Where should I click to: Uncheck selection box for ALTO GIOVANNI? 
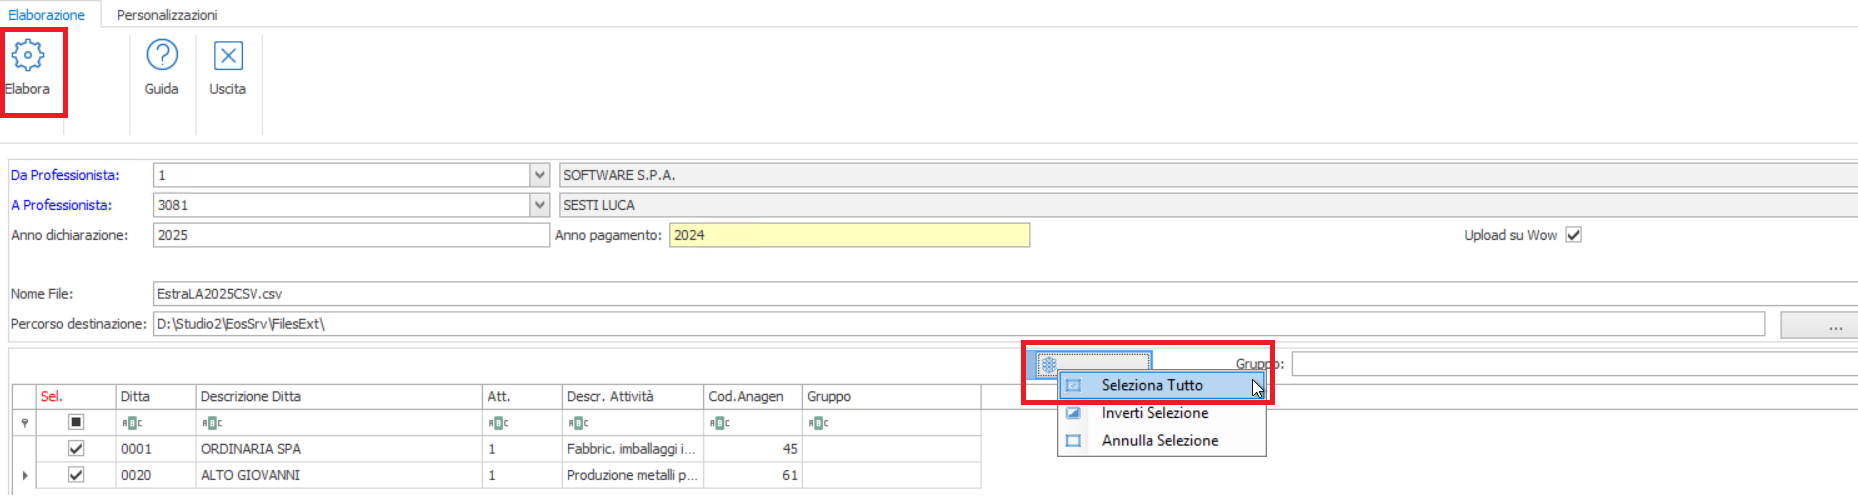click(76, 475)
